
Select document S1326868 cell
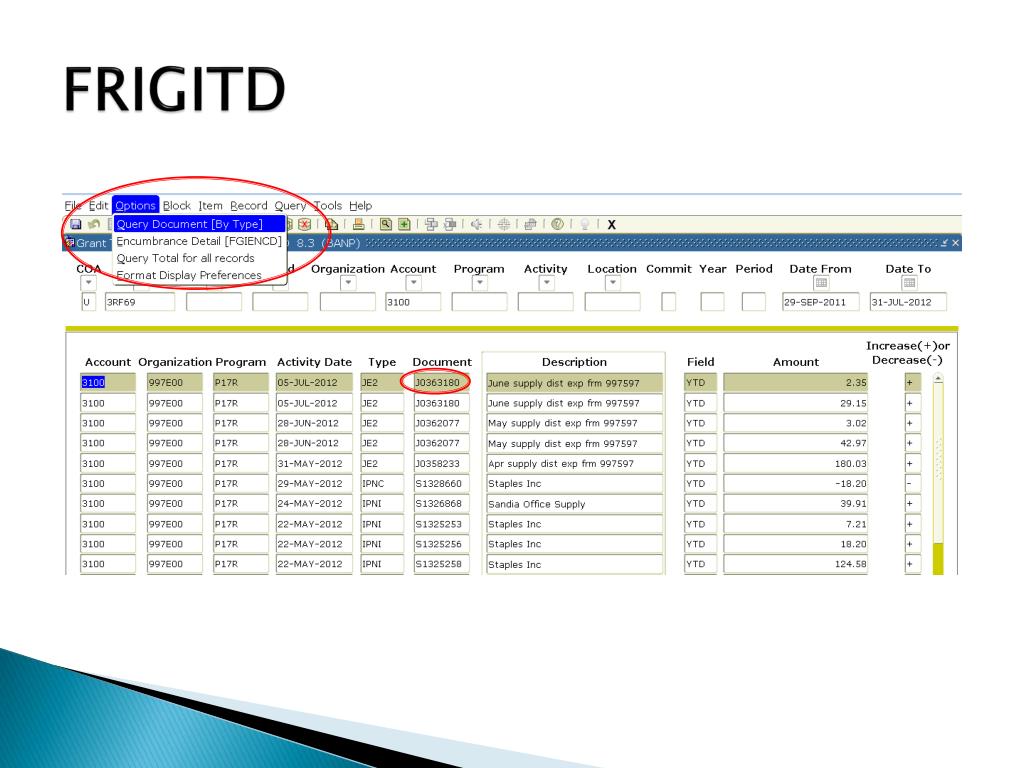(441, 504)
